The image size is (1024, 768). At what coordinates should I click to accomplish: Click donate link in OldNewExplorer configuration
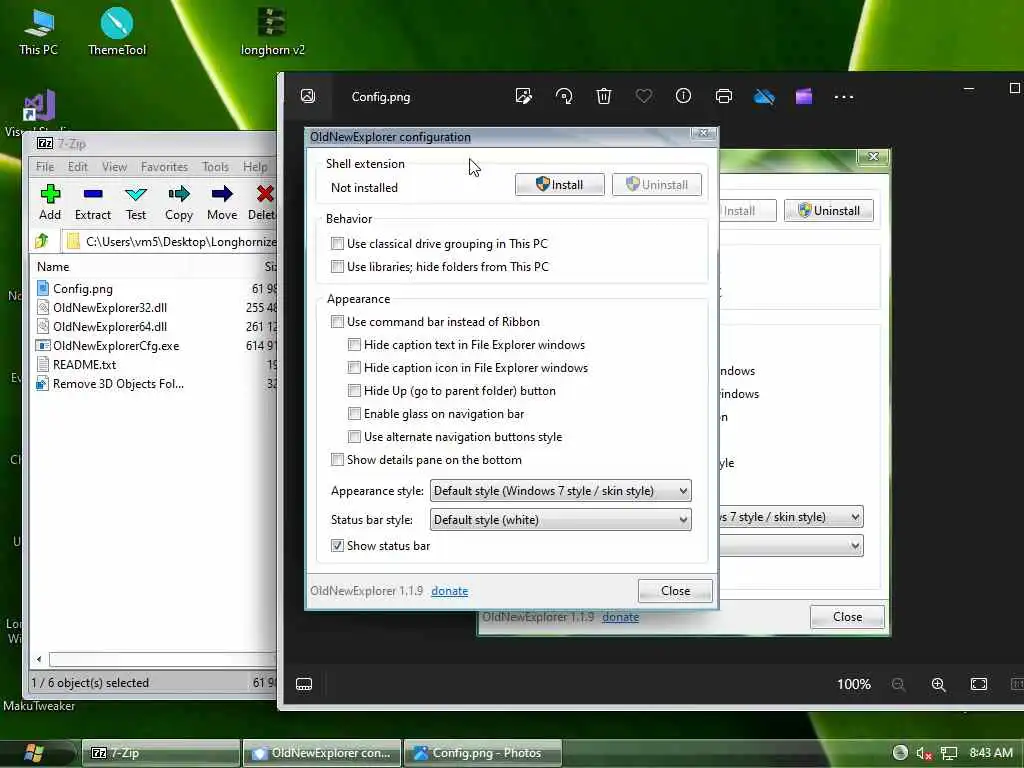coord(449,590)
